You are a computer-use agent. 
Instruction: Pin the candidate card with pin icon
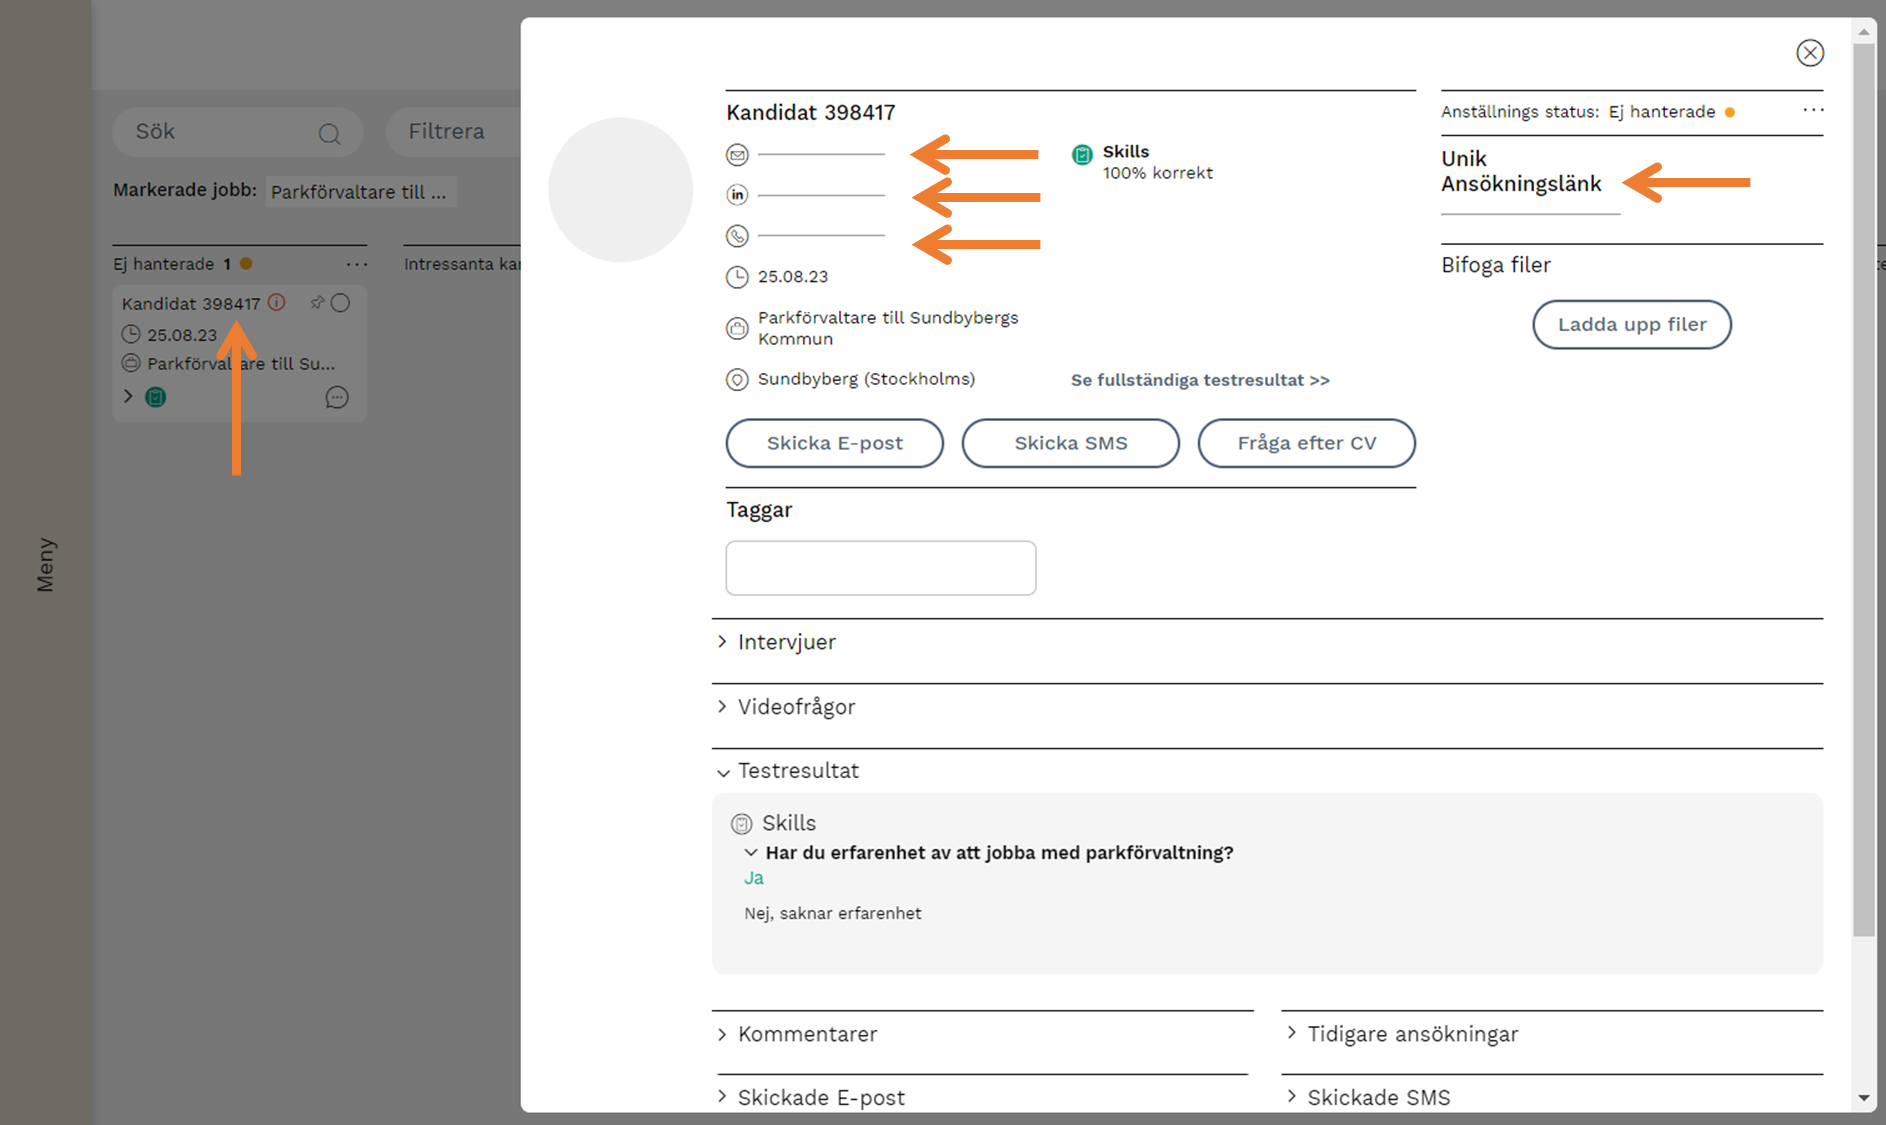[x=317, y=302]
